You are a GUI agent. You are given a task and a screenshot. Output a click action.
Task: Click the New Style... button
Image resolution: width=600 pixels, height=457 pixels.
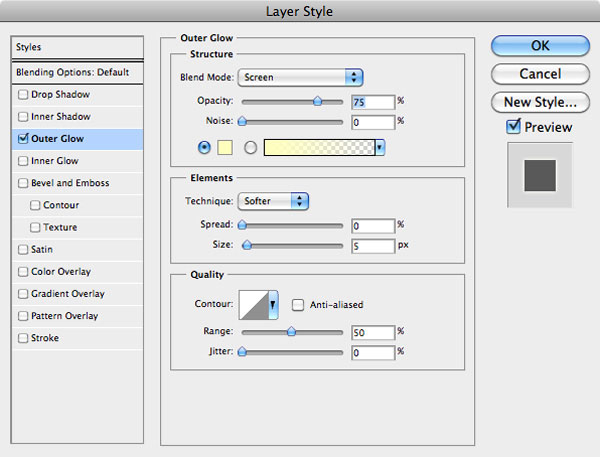539,101
